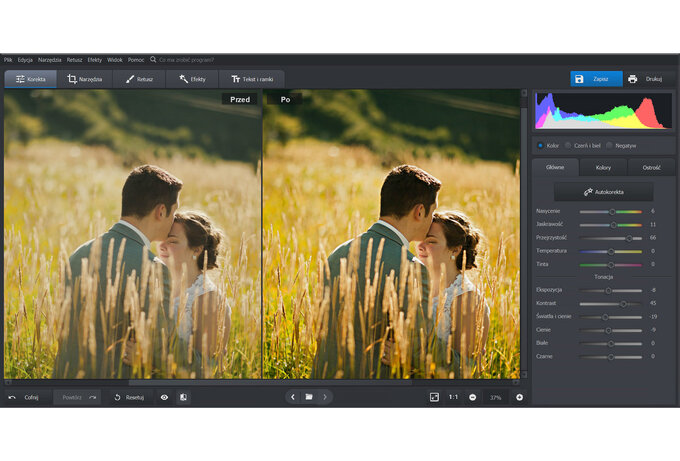This screenshot has height=461, width=680.
Task: Switch to the Kolory tab
Action: pyautogui.click(x=603, y=167)
